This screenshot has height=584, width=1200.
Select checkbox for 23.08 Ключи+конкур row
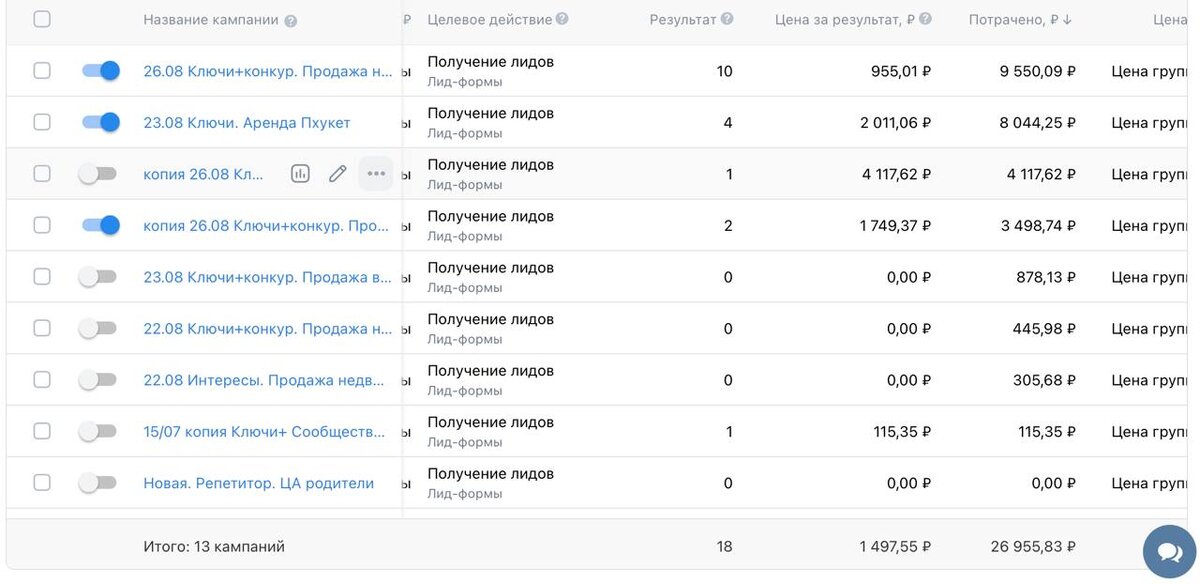[42, 277]
